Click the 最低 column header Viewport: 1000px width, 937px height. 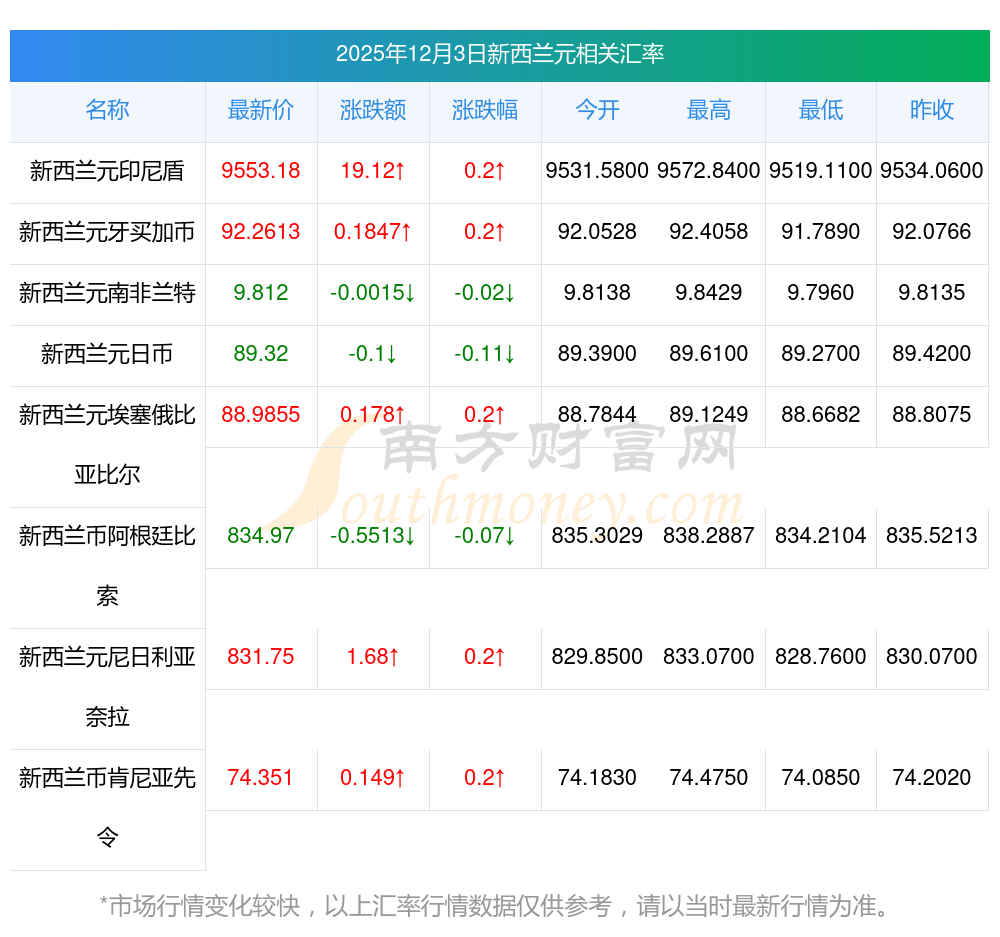coord(821,111)
